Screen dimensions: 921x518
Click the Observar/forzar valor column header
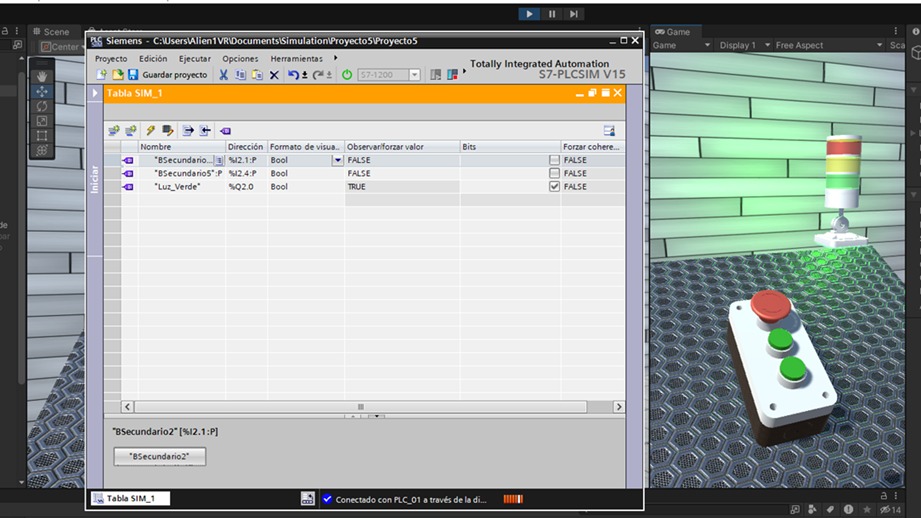point(402,147)
